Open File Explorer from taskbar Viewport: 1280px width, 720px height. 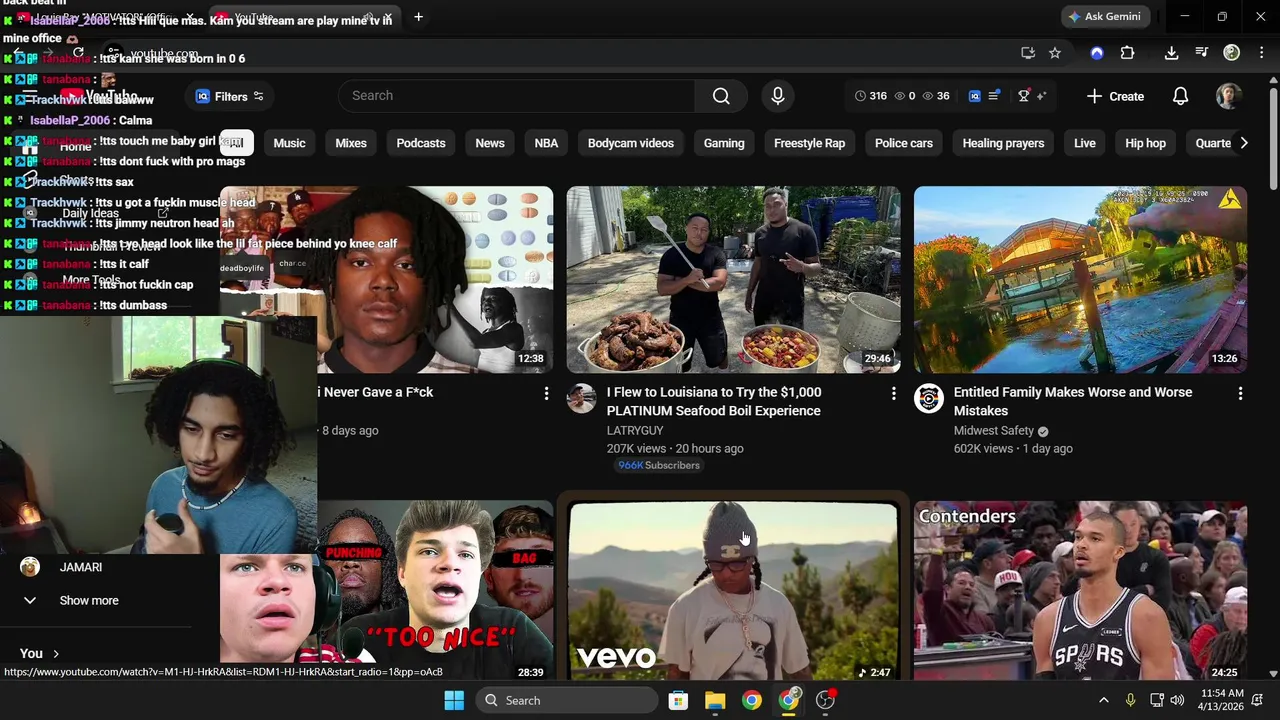coord(715,700)
